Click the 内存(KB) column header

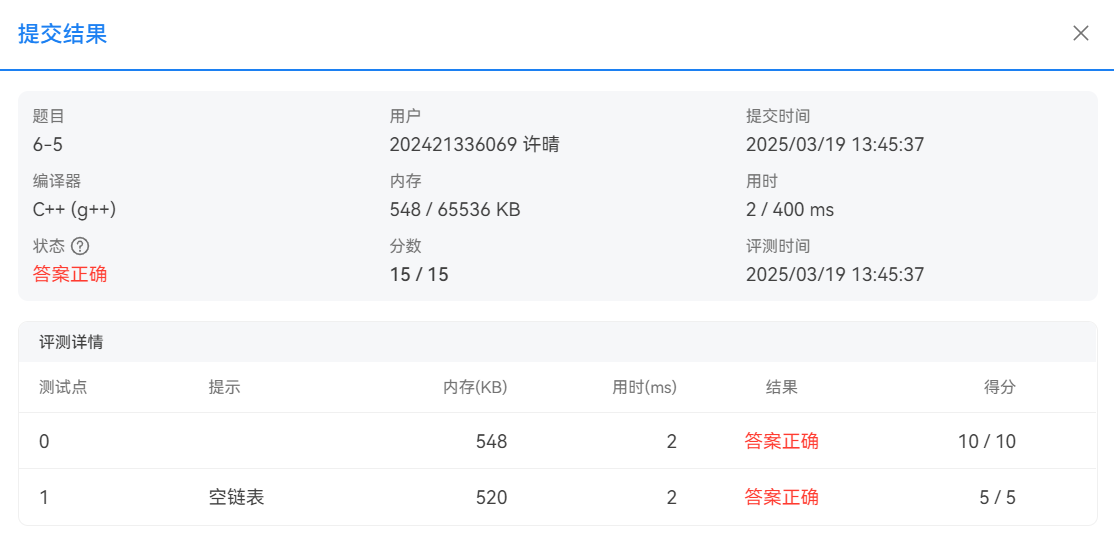click(x=475, y=387)
